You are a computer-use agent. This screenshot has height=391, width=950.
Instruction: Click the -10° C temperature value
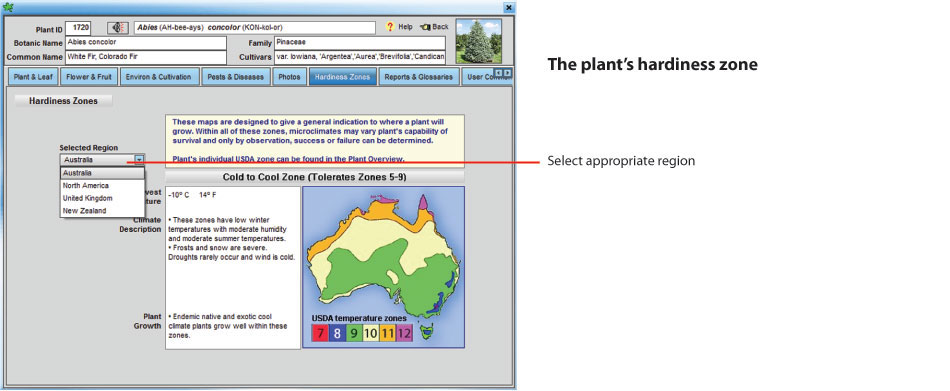point(179,195)
